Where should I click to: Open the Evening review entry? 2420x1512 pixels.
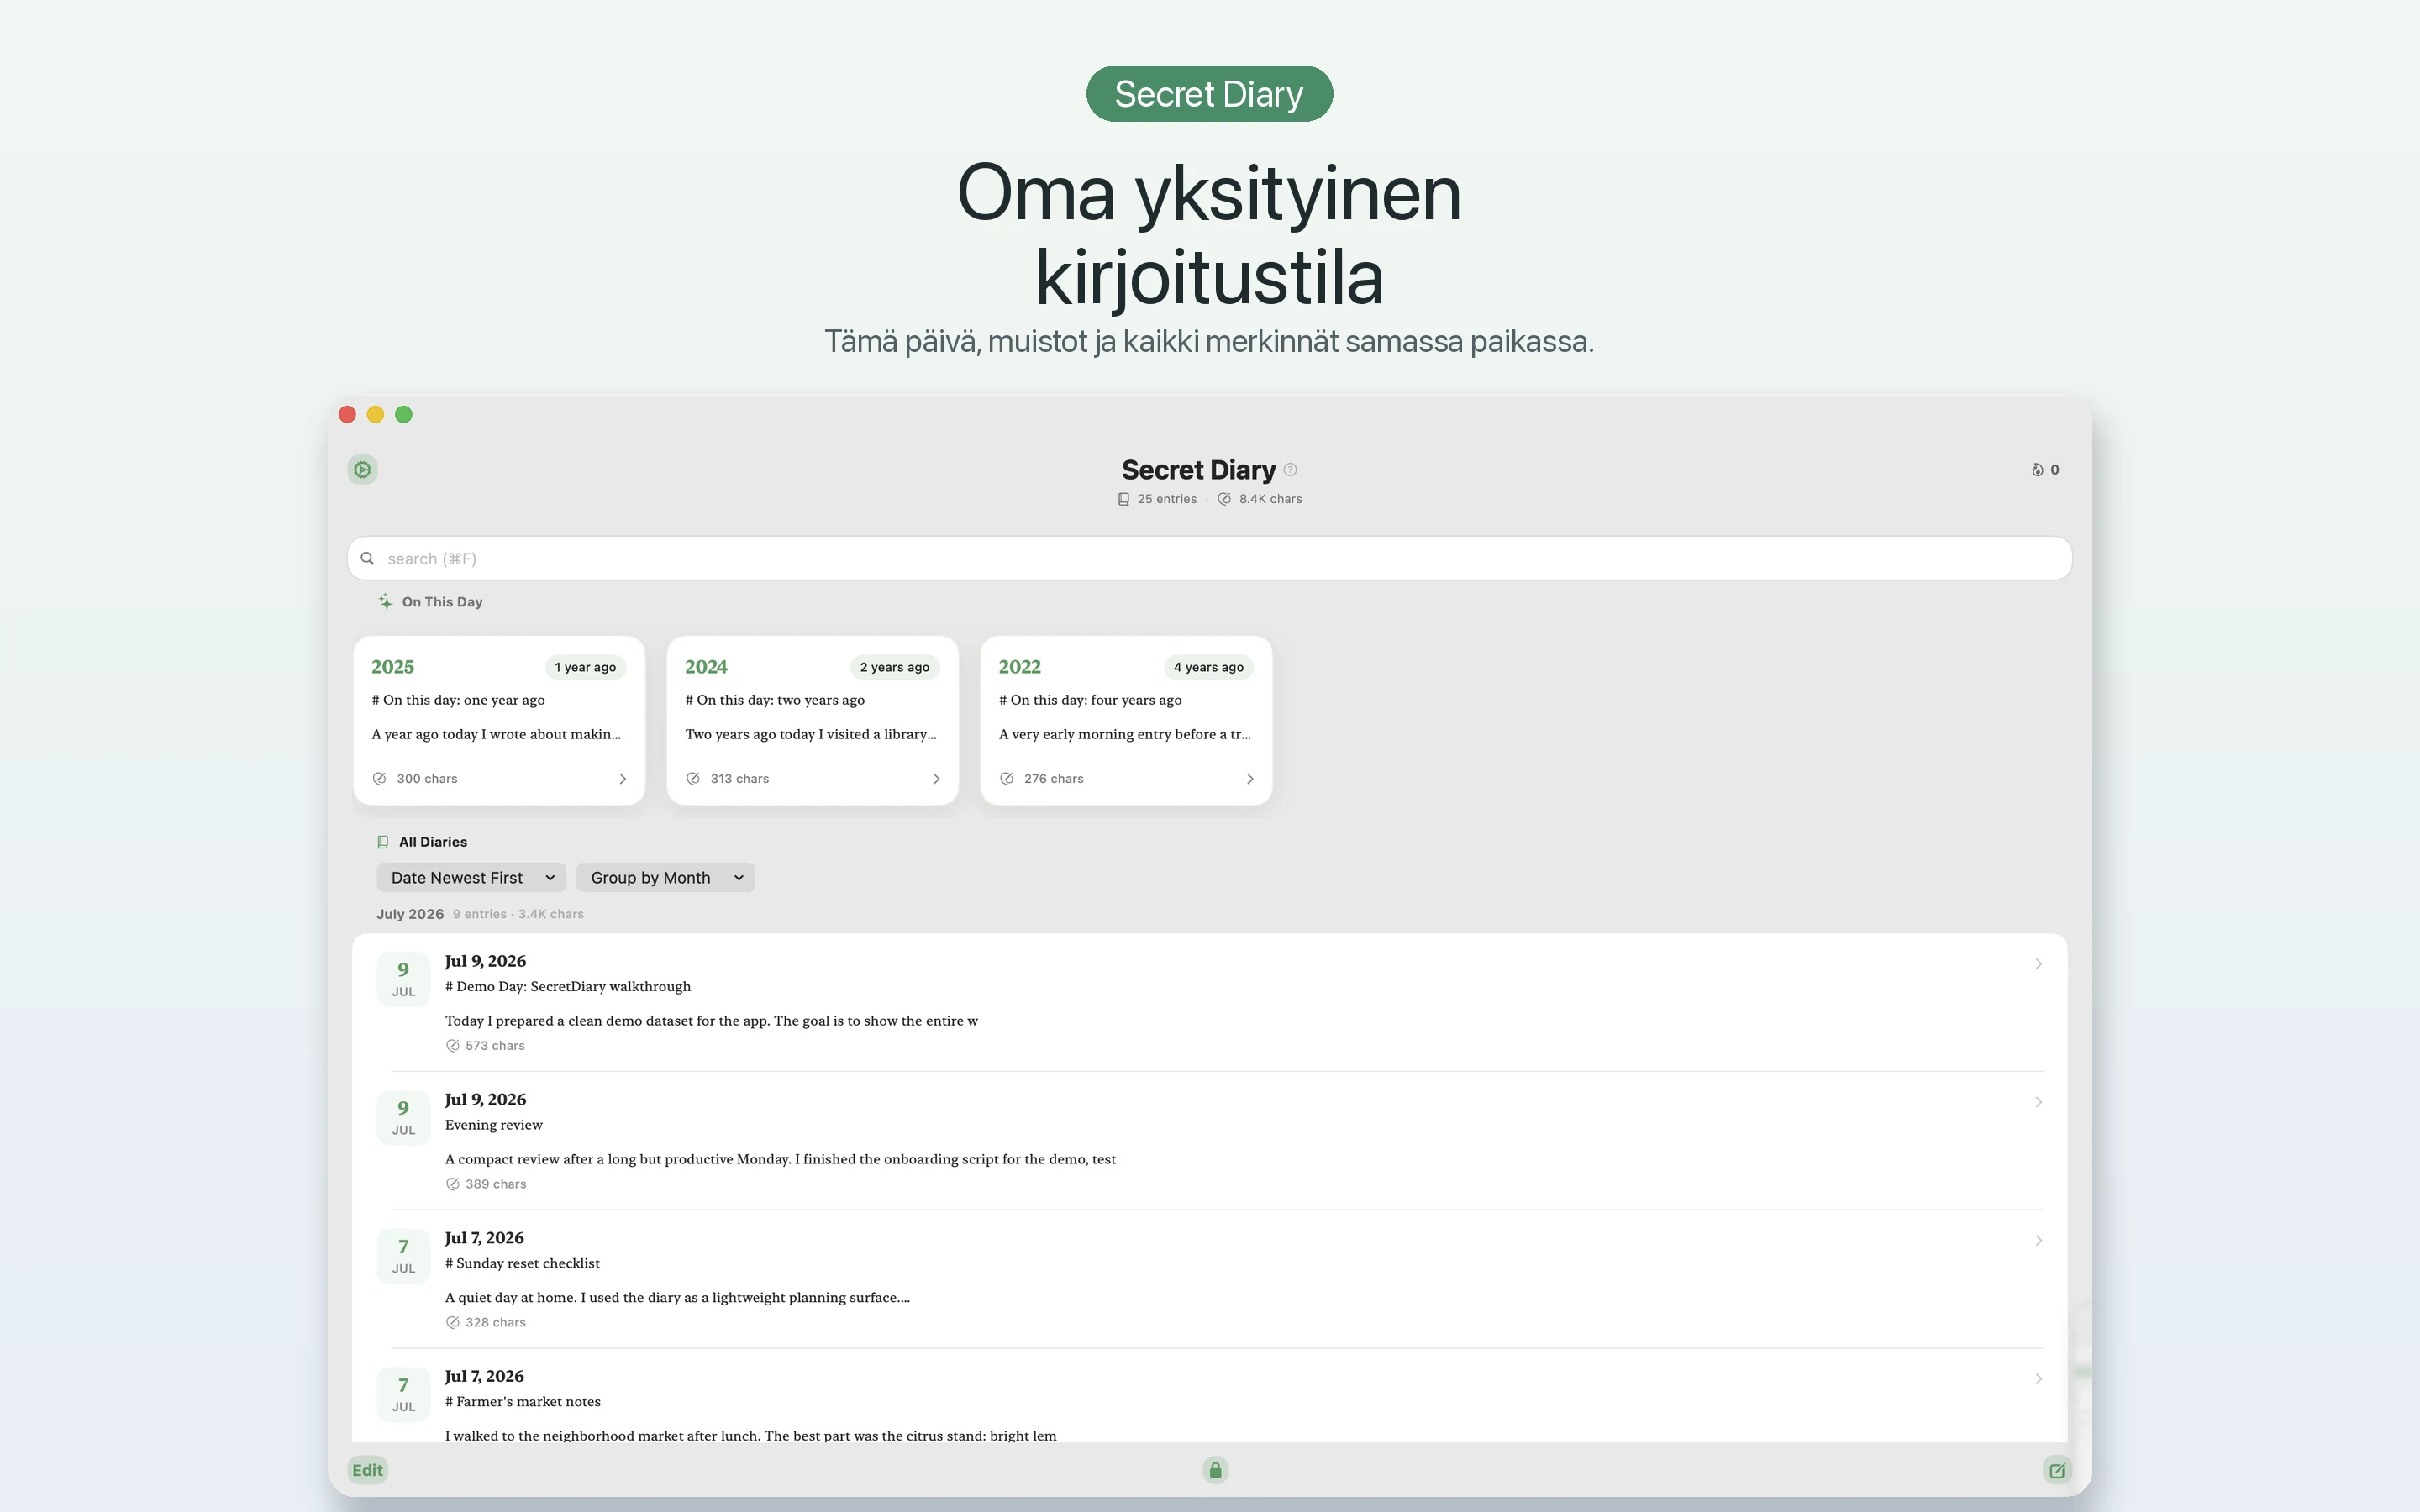tap(1209, 1140)
